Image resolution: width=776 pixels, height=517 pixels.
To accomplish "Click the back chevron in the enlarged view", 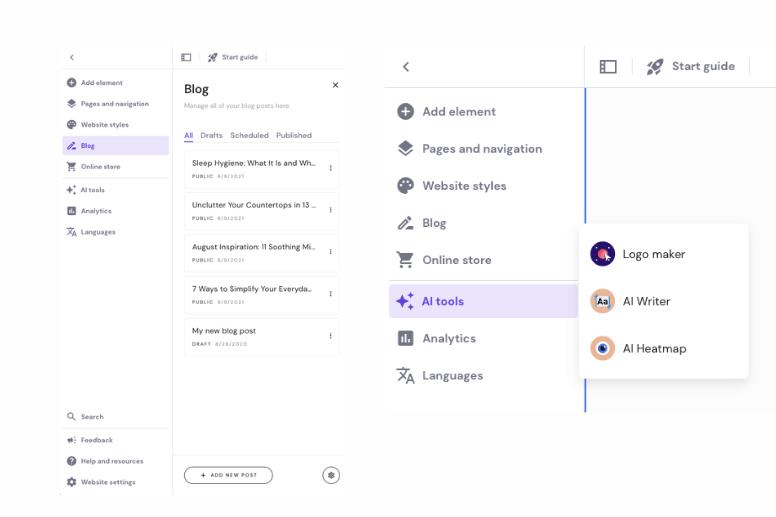I will tap(406, 67).
